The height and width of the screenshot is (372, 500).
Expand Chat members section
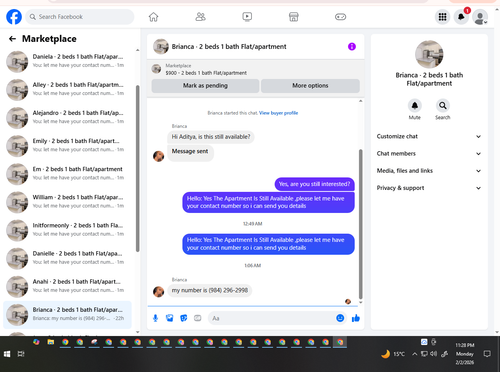pos(429,154)
